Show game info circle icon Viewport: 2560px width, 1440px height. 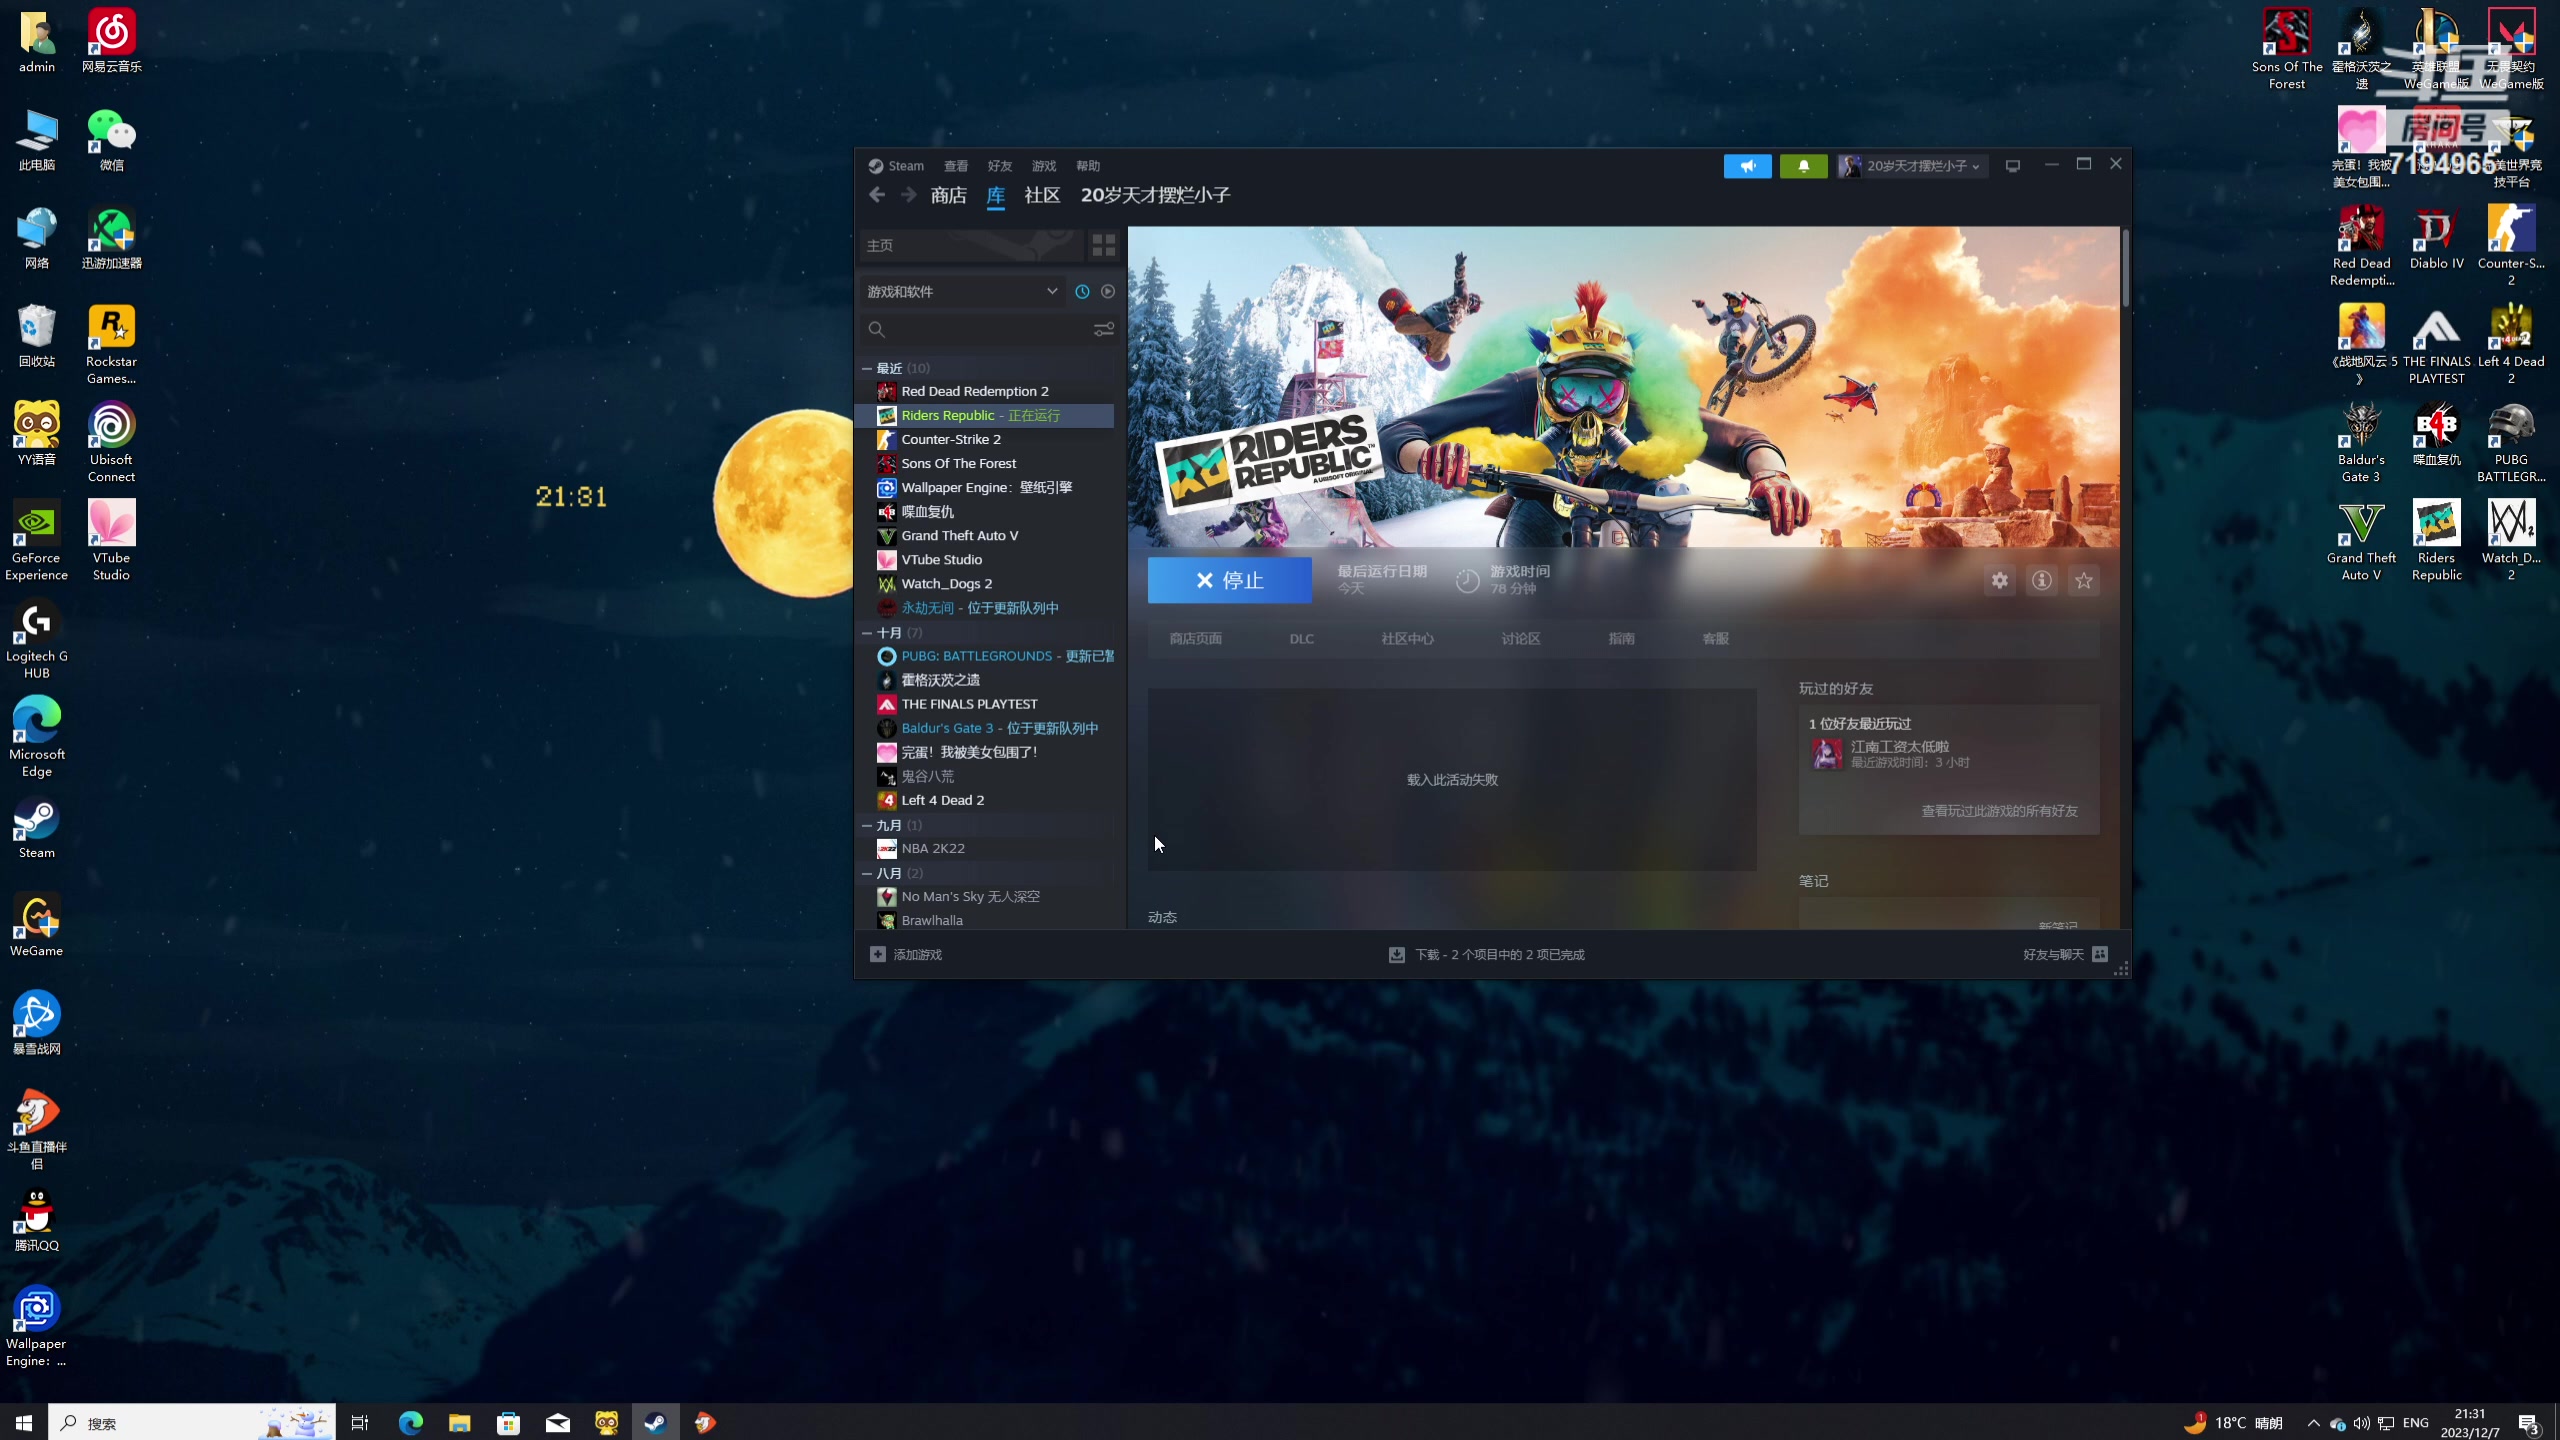click(2042, 580)
